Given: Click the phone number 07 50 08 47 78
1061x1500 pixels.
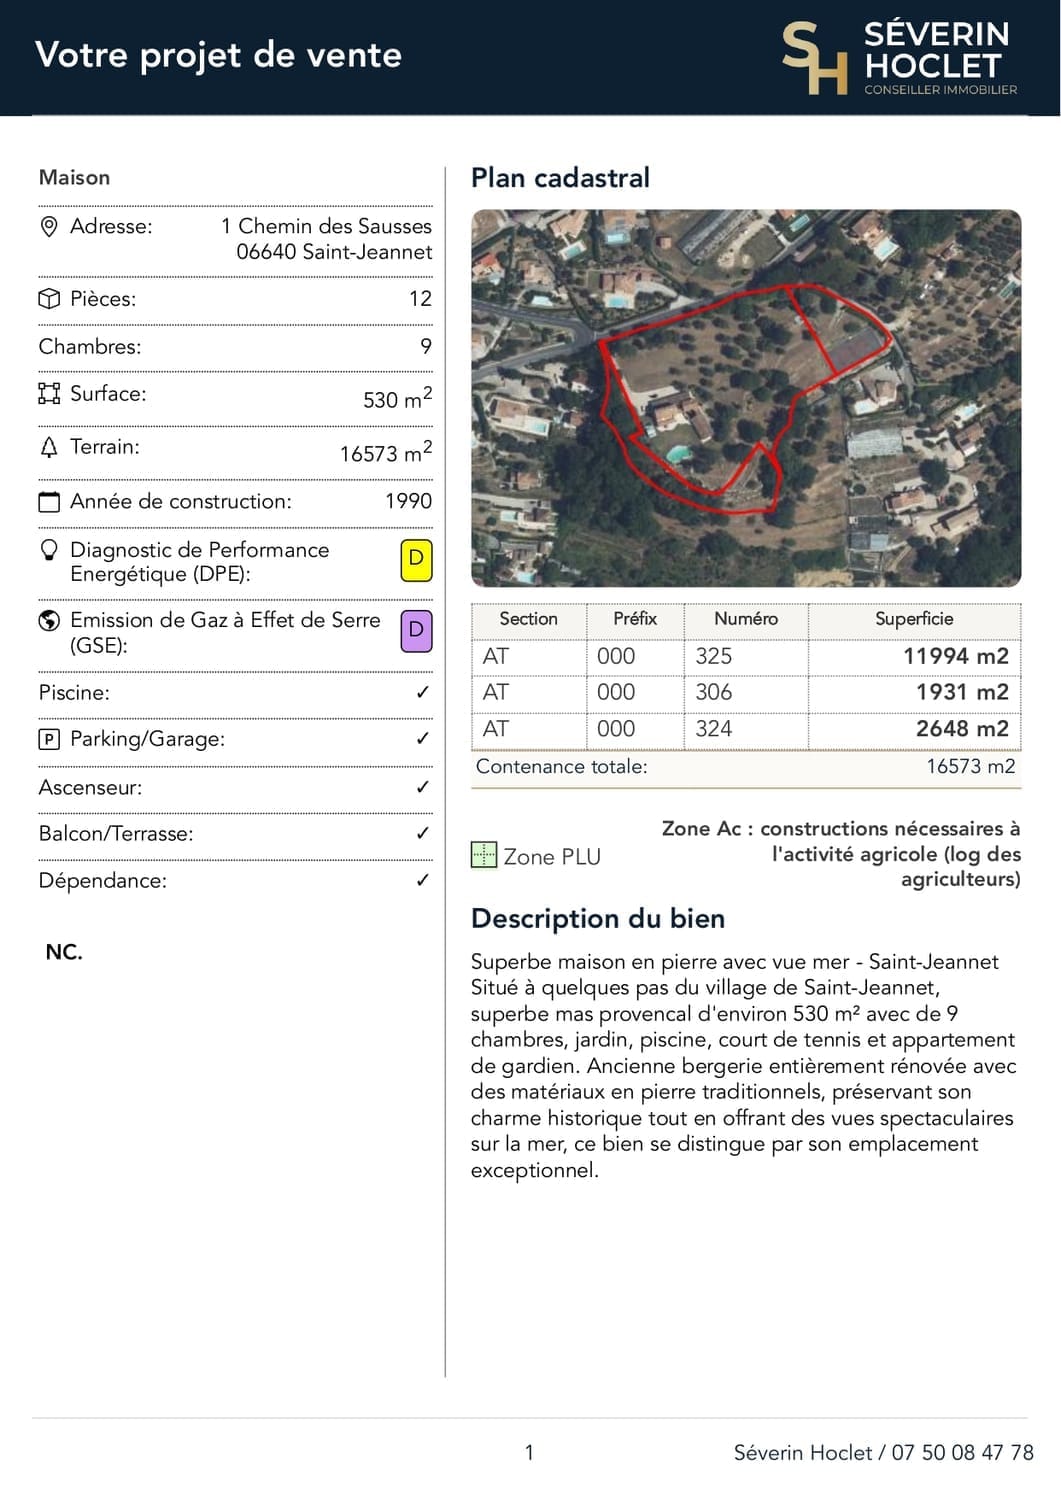Looking at the screenshot, I should click(962, 1453).
